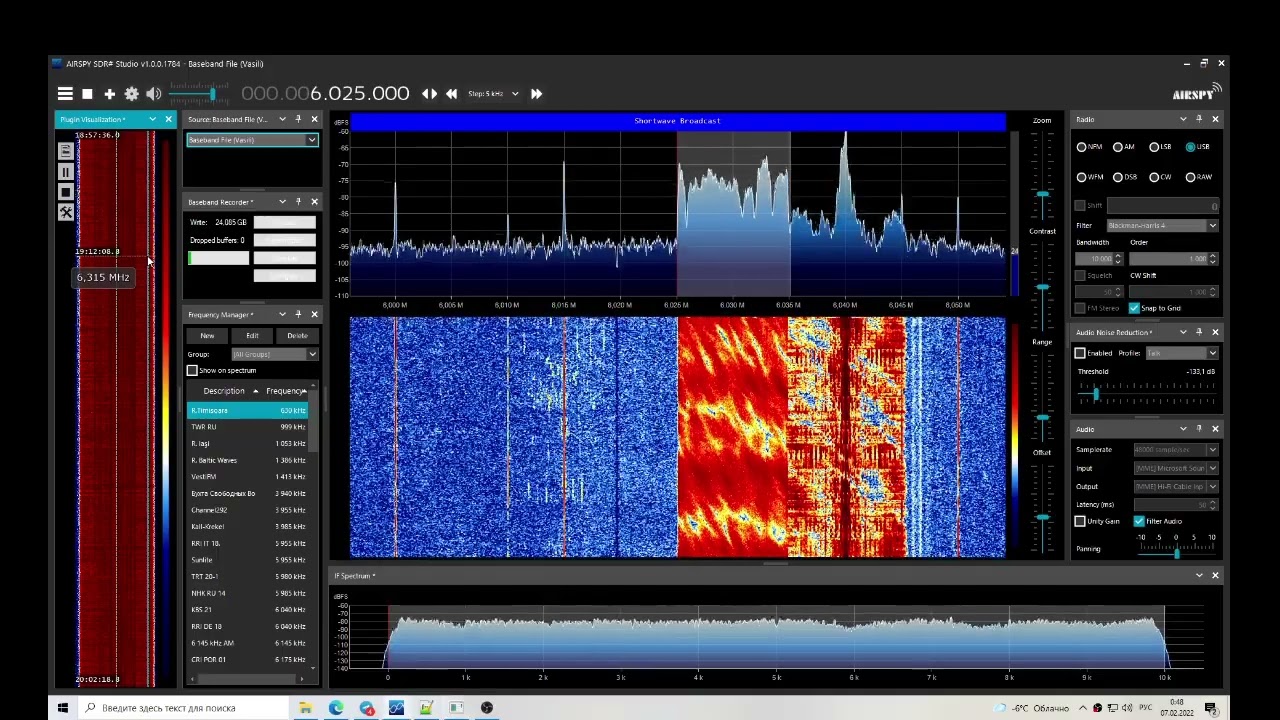Open the audio Input device dropdown
The image size is (1280, 720).
(1175, 468)
